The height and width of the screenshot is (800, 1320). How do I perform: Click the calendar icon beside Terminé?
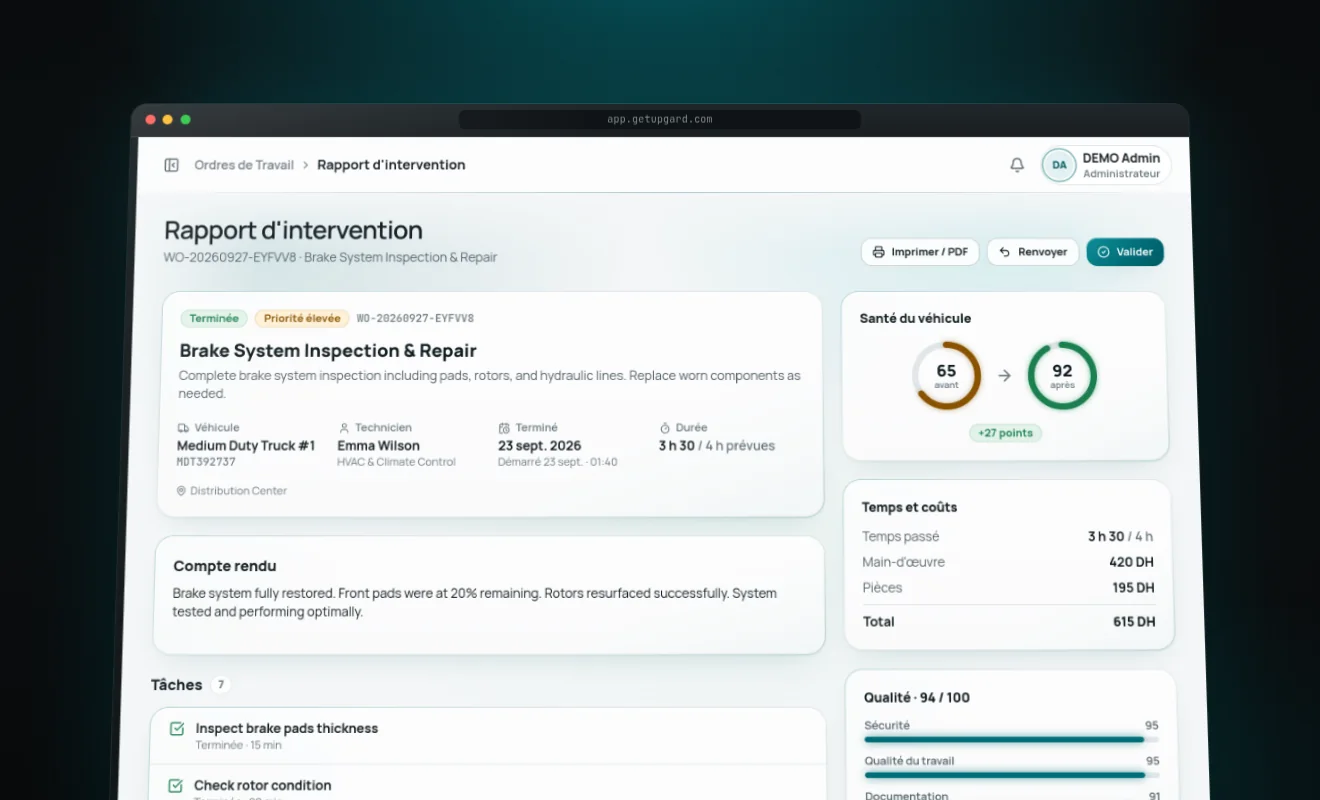(x=504, y=428)
